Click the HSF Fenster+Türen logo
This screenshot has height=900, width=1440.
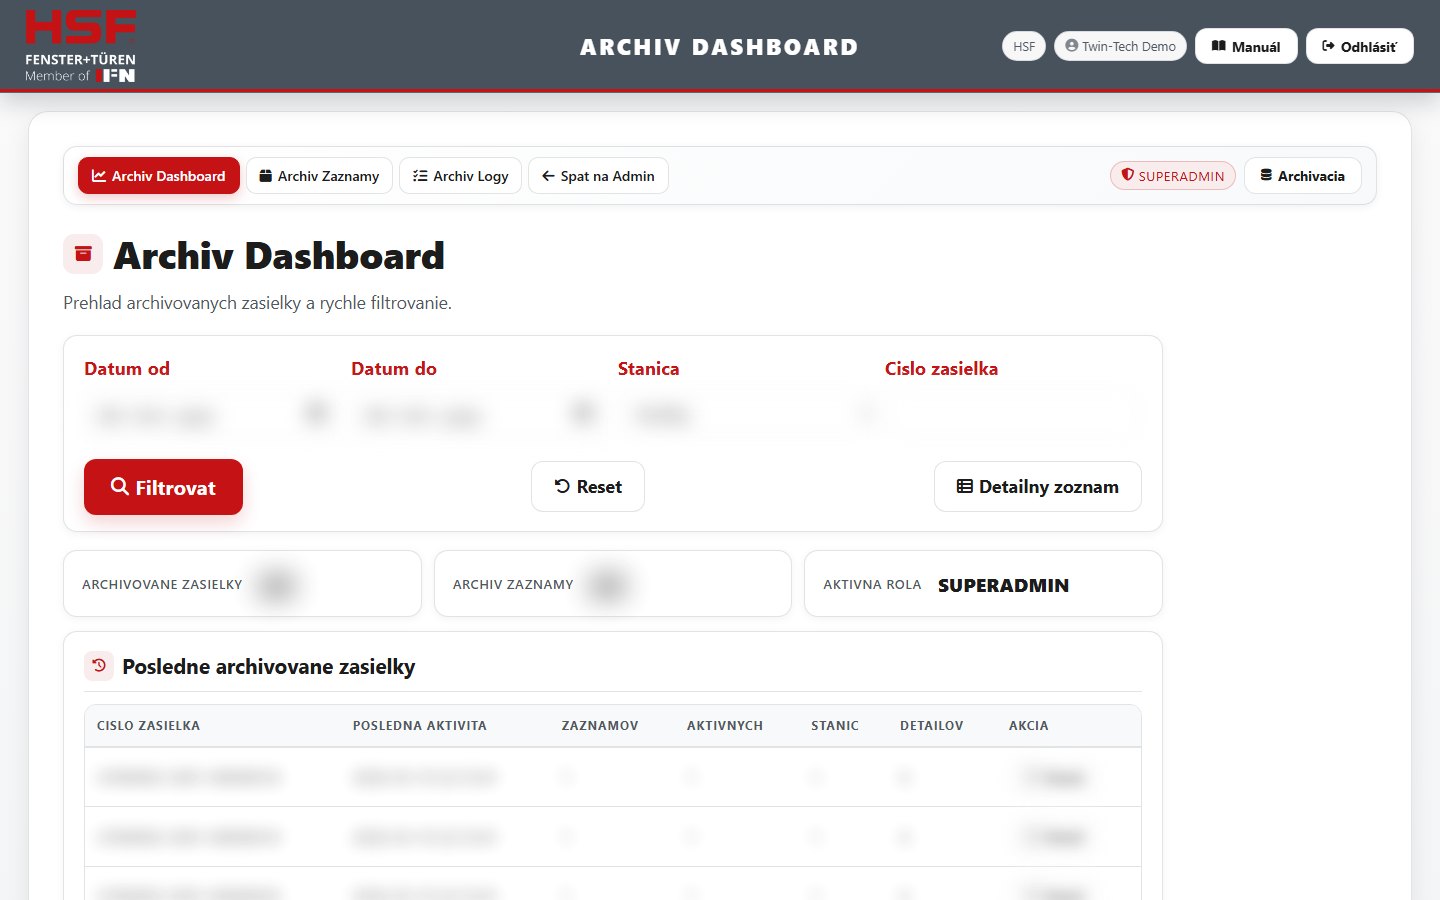pos(80,46)
